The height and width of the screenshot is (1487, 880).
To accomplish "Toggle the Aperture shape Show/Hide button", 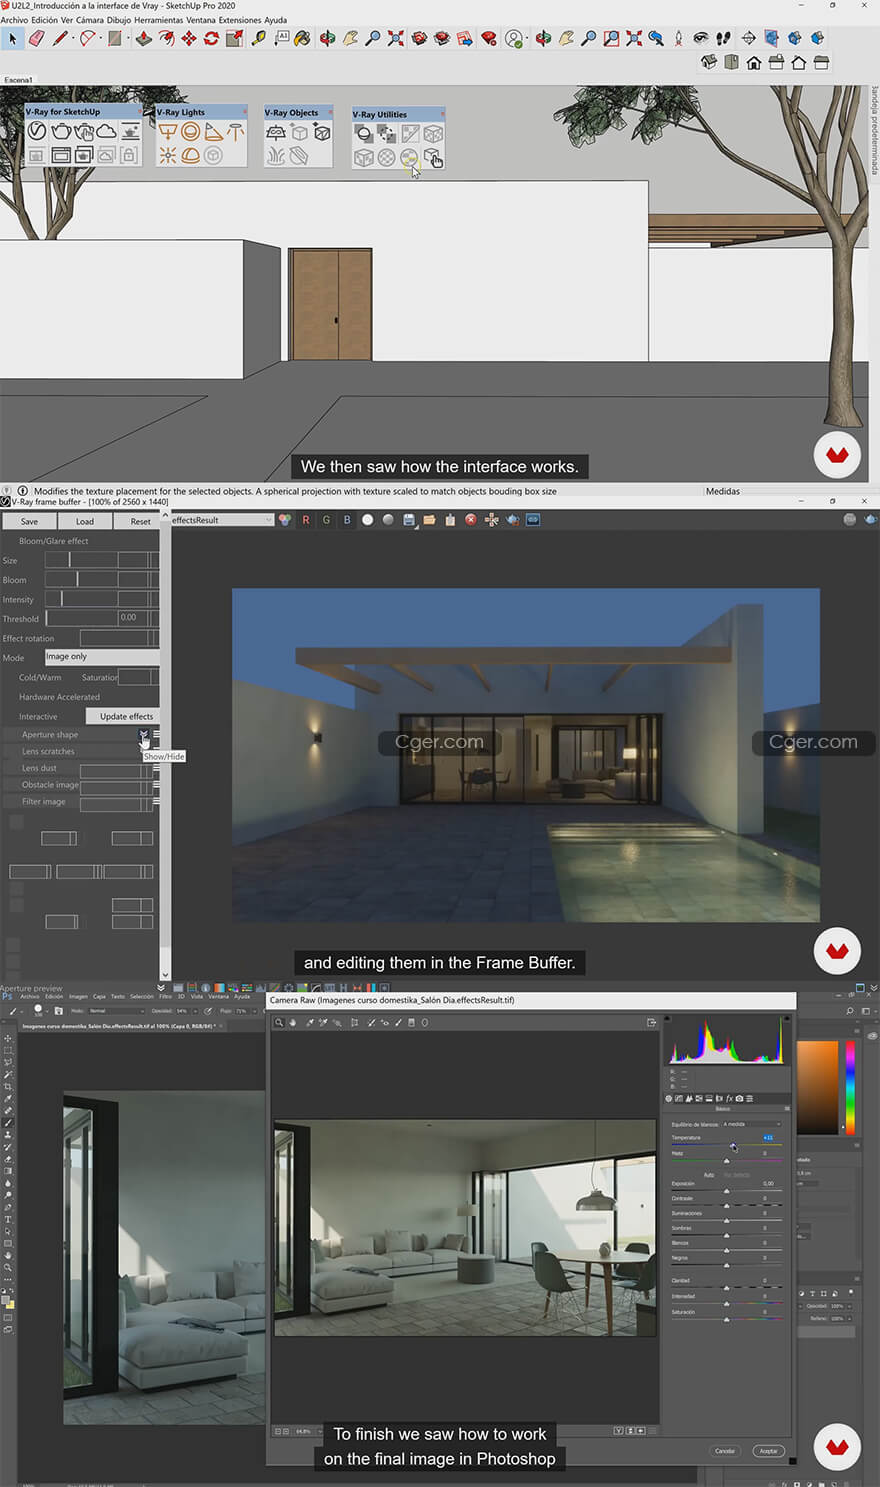I will (144, 735).
